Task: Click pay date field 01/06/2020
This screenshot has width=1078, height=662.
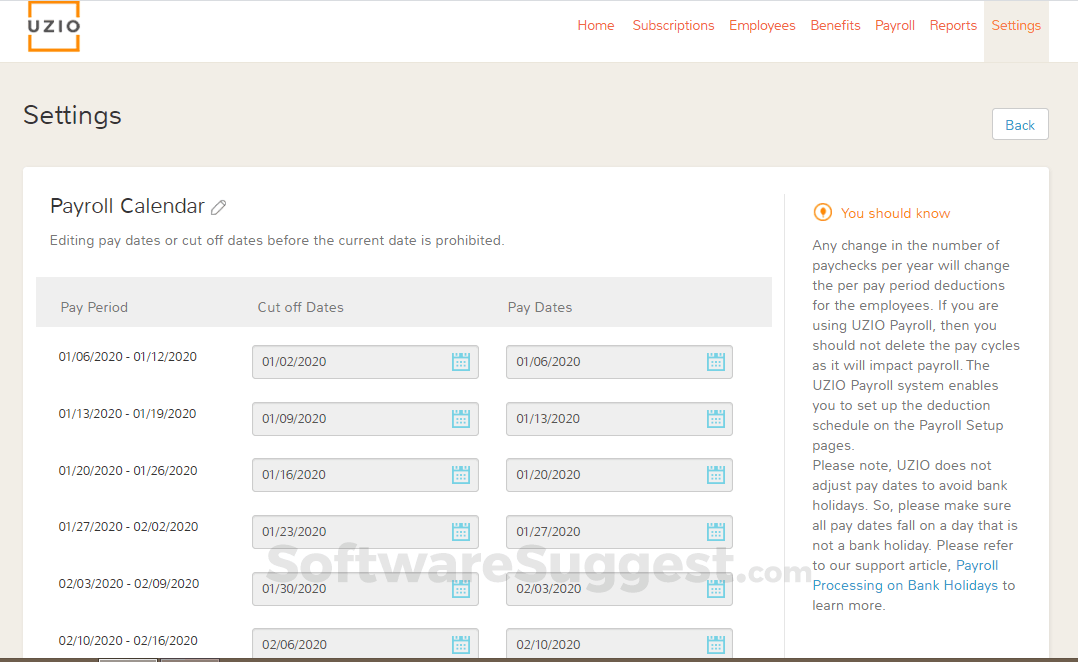Action: click(619, 362)
